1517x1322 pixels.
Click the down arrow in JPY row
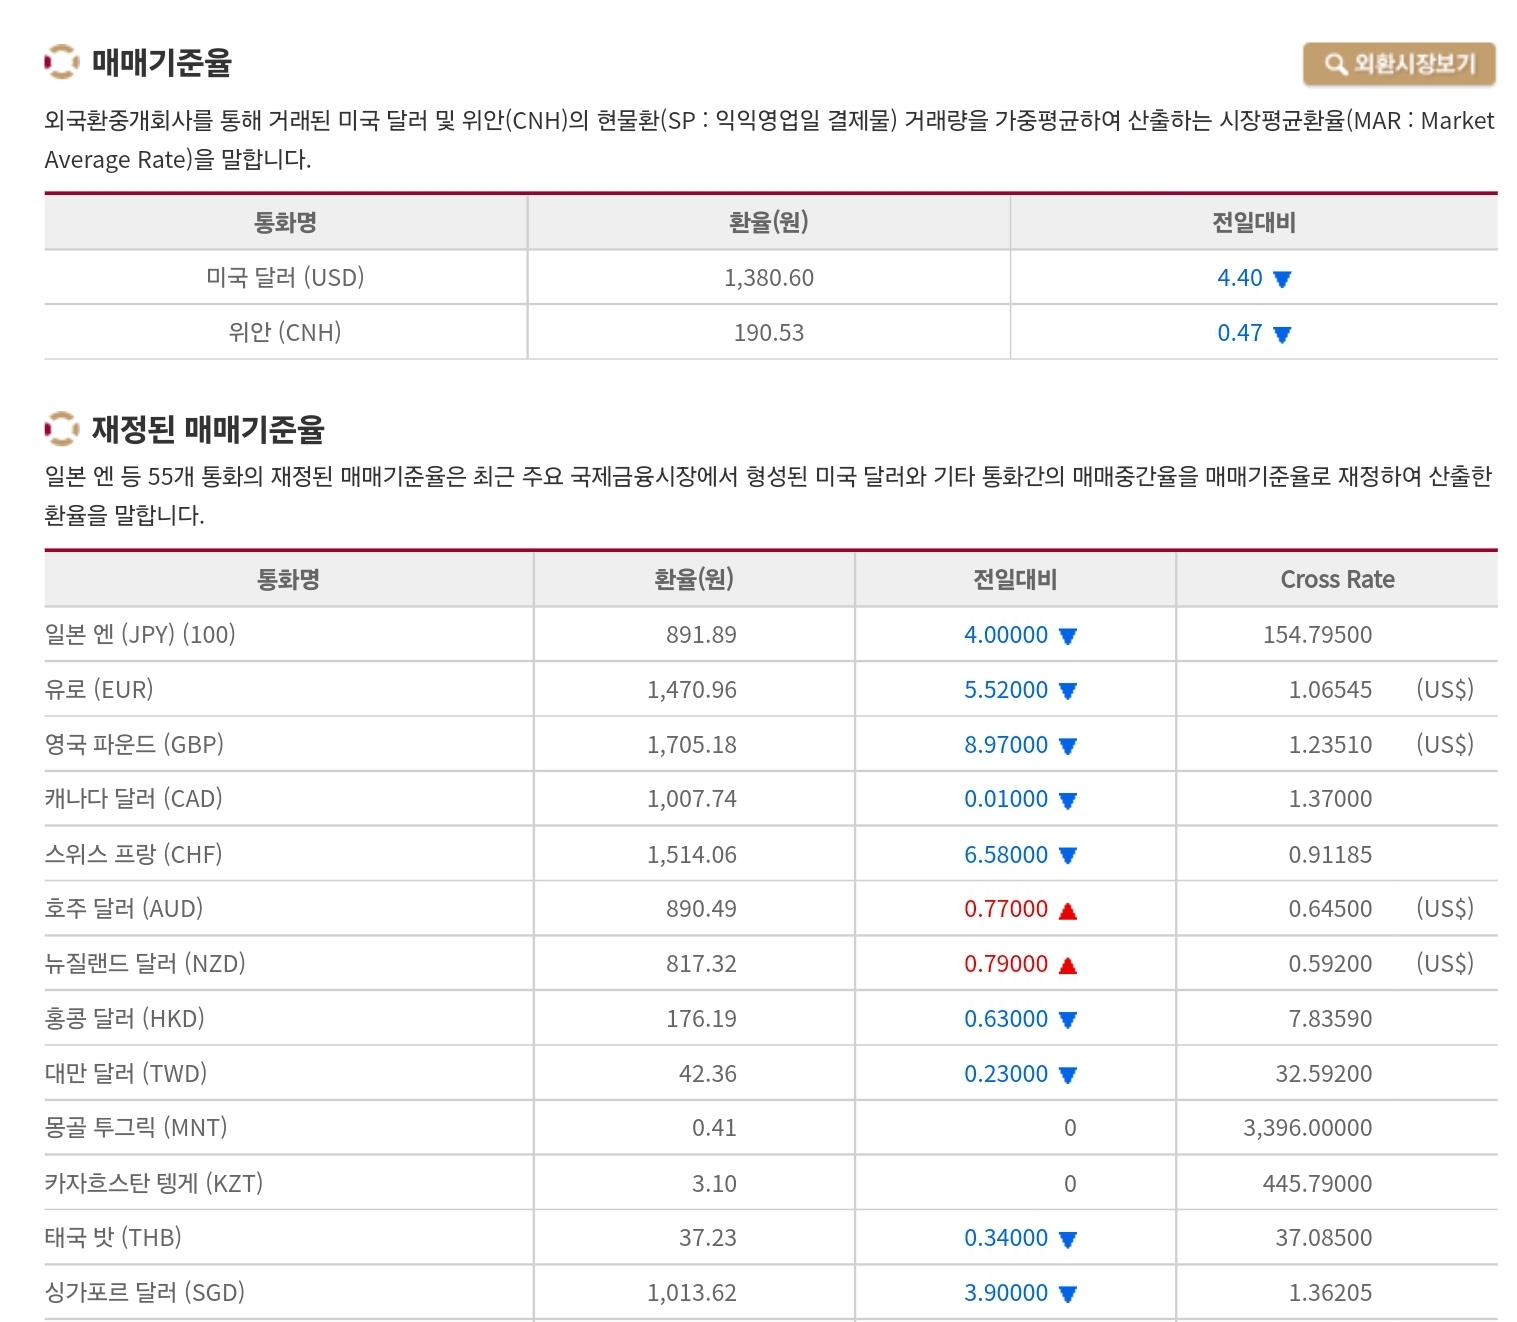click(x=1067, y=636)
